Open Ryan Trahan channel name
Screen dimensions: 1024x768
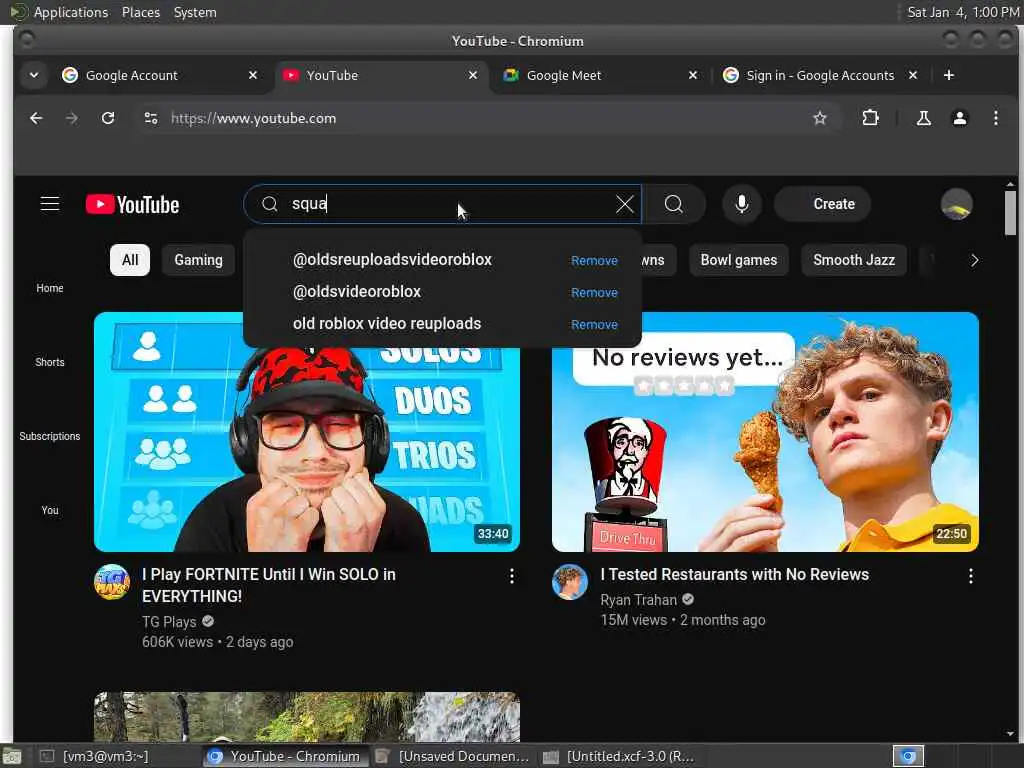point(639,600)
